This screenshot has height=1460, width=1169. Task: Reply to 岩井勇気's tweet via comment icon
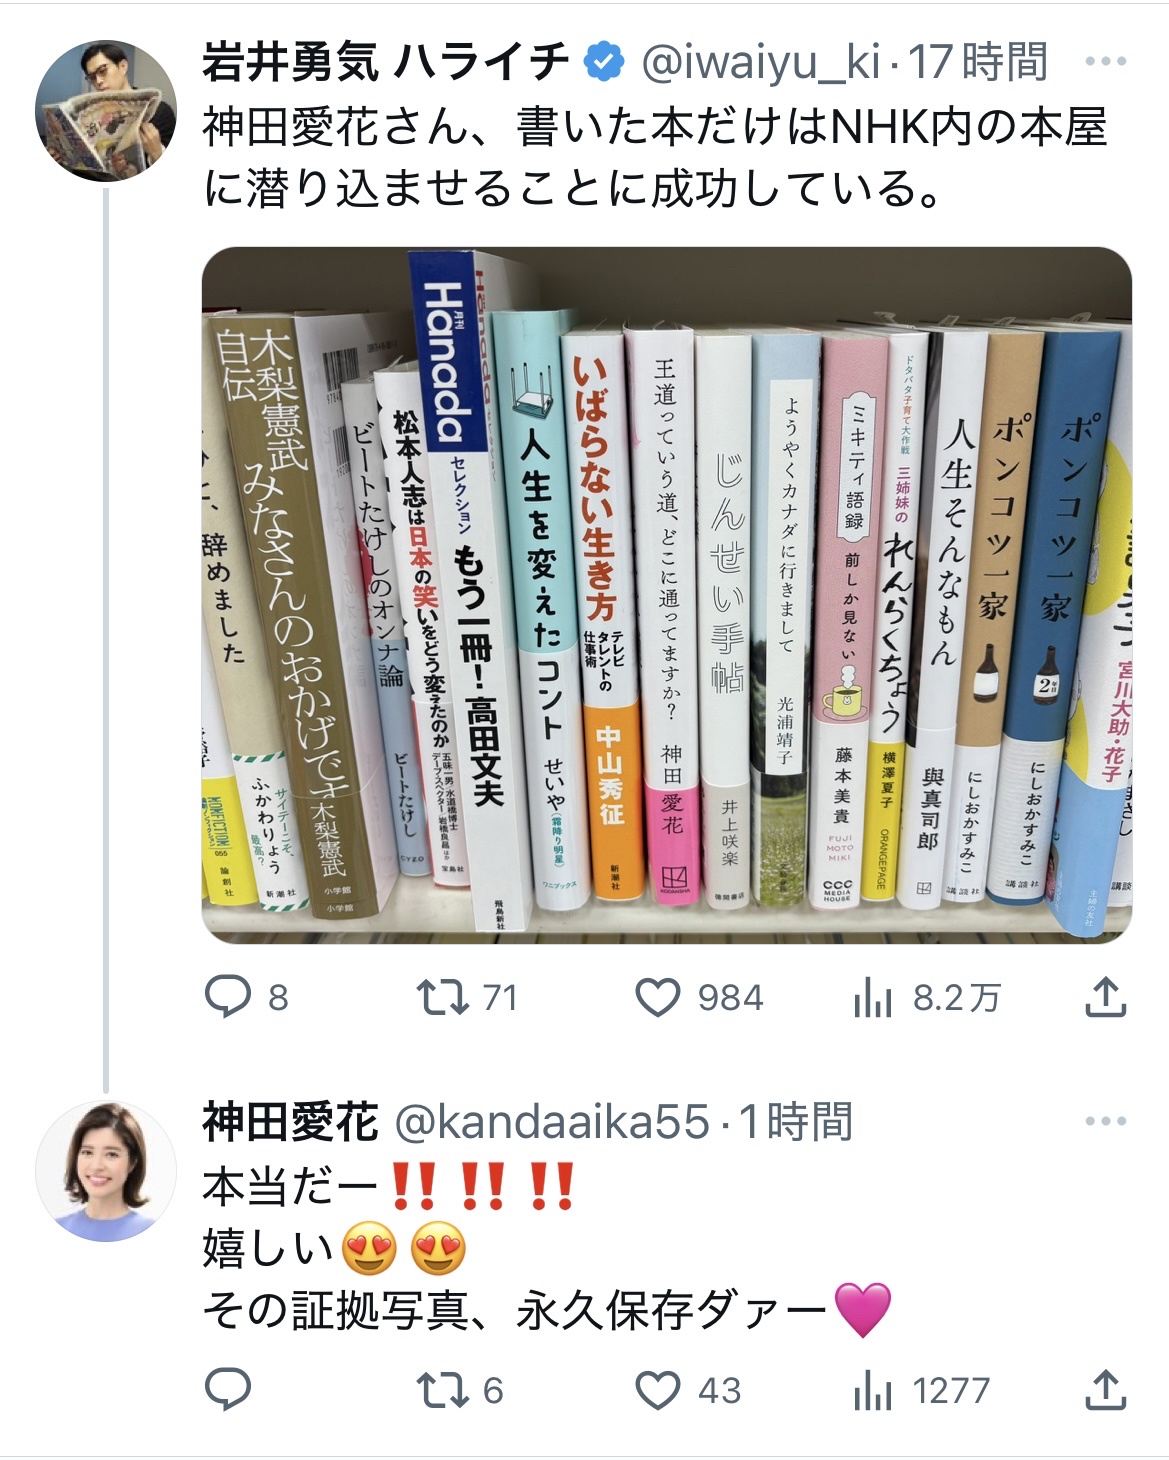[x=228, y=997]
